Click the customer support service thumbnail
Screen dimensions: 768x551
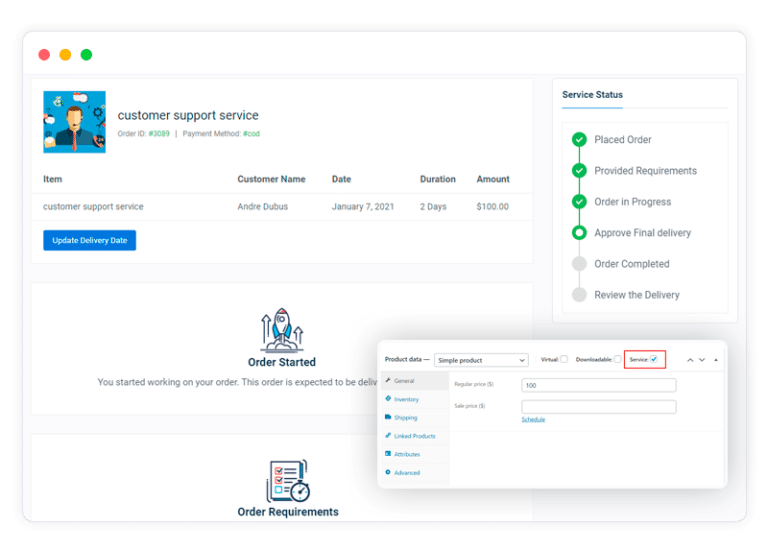[74, 122]
